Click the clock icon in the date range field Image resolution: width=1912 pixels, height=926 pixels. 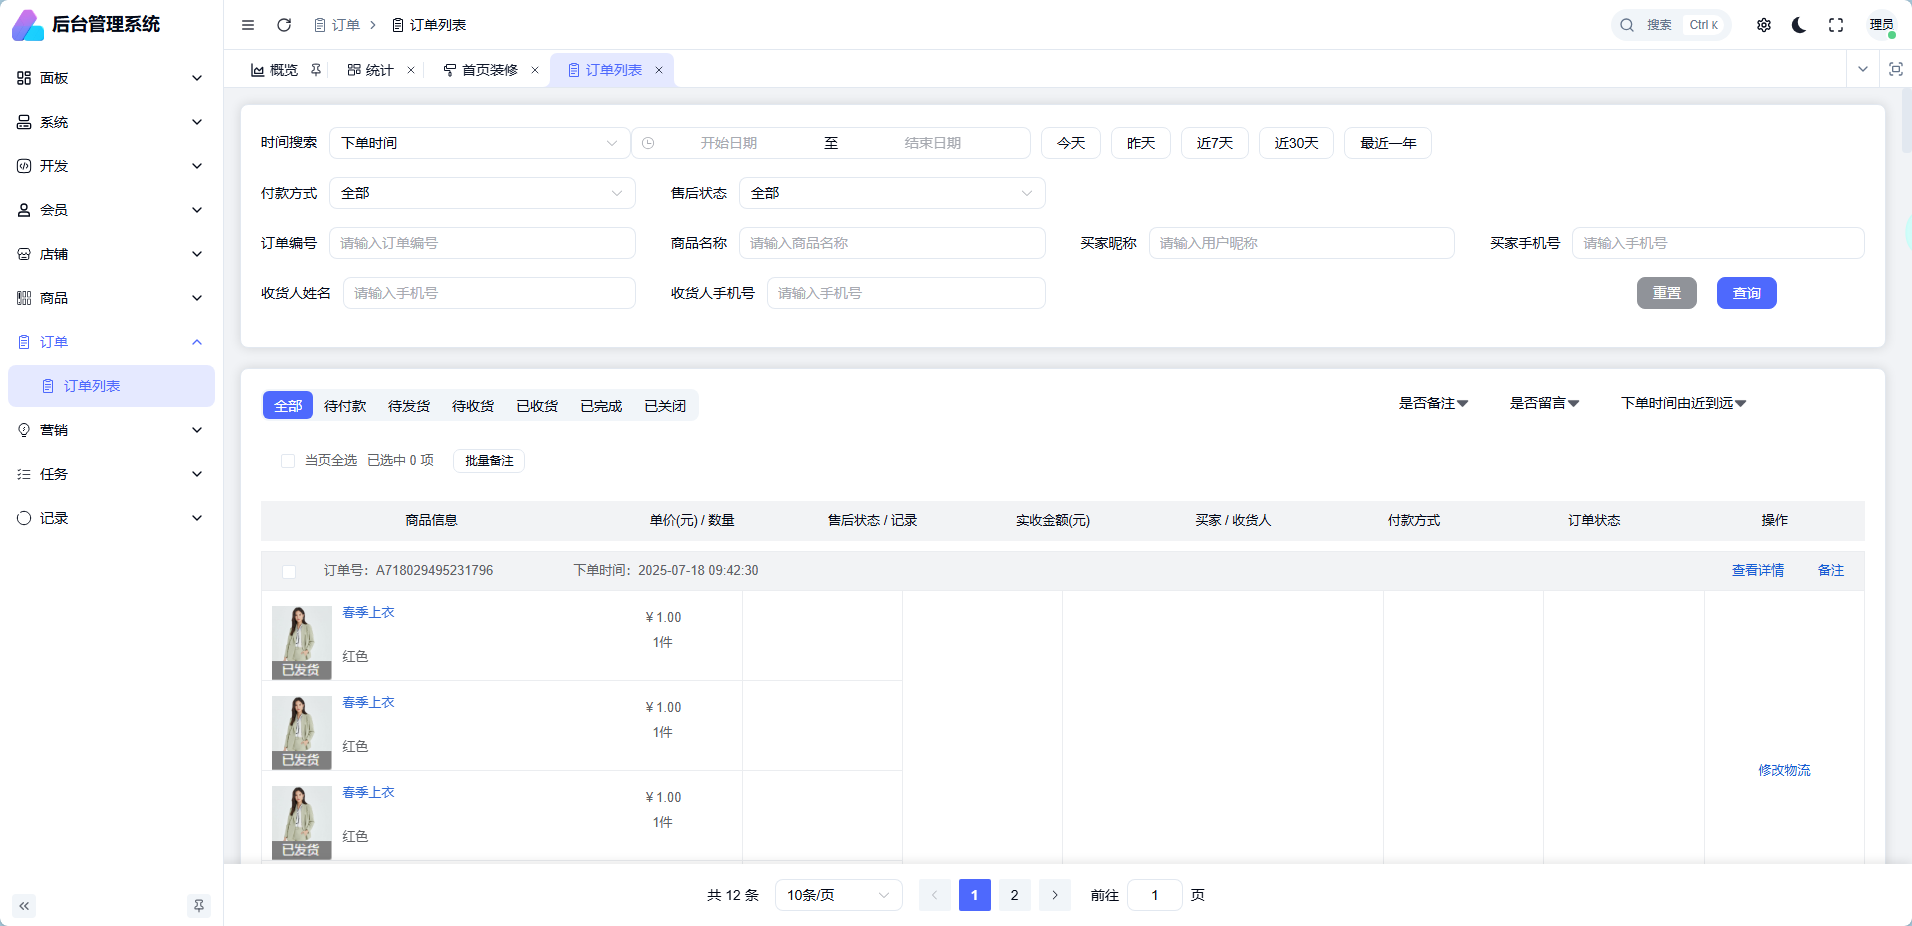pyautogui.click(x=649, y=143)
